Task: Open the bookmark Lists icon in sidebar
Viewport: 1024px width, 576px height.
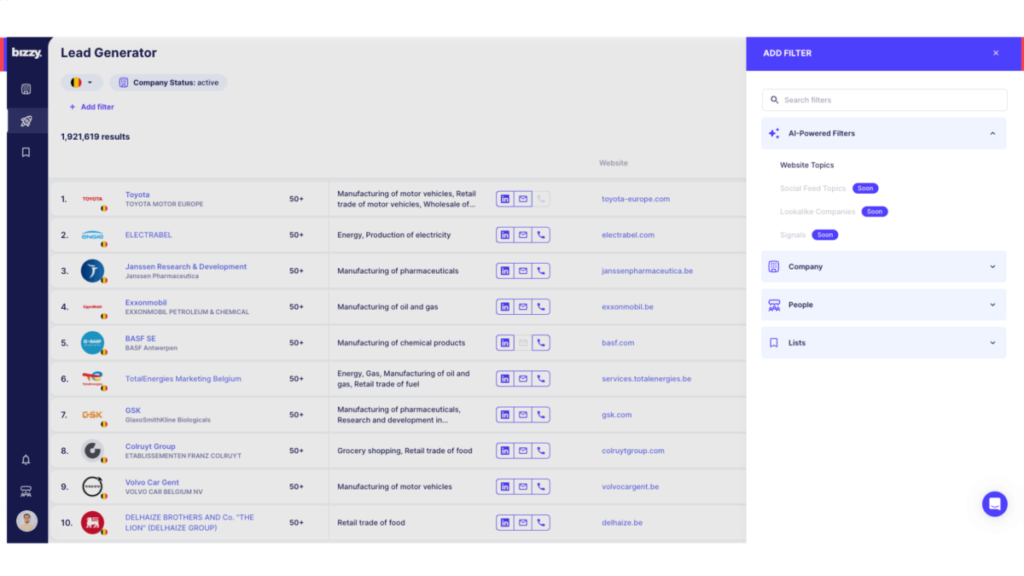Action: point(25,152)
